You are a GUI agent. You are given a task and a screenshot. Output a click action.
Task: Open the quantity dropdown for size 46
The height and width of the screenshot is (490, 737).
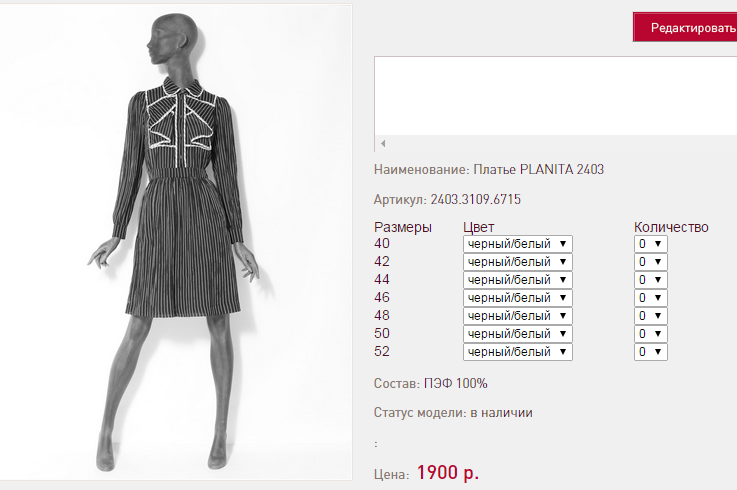[x=651, y=298]
